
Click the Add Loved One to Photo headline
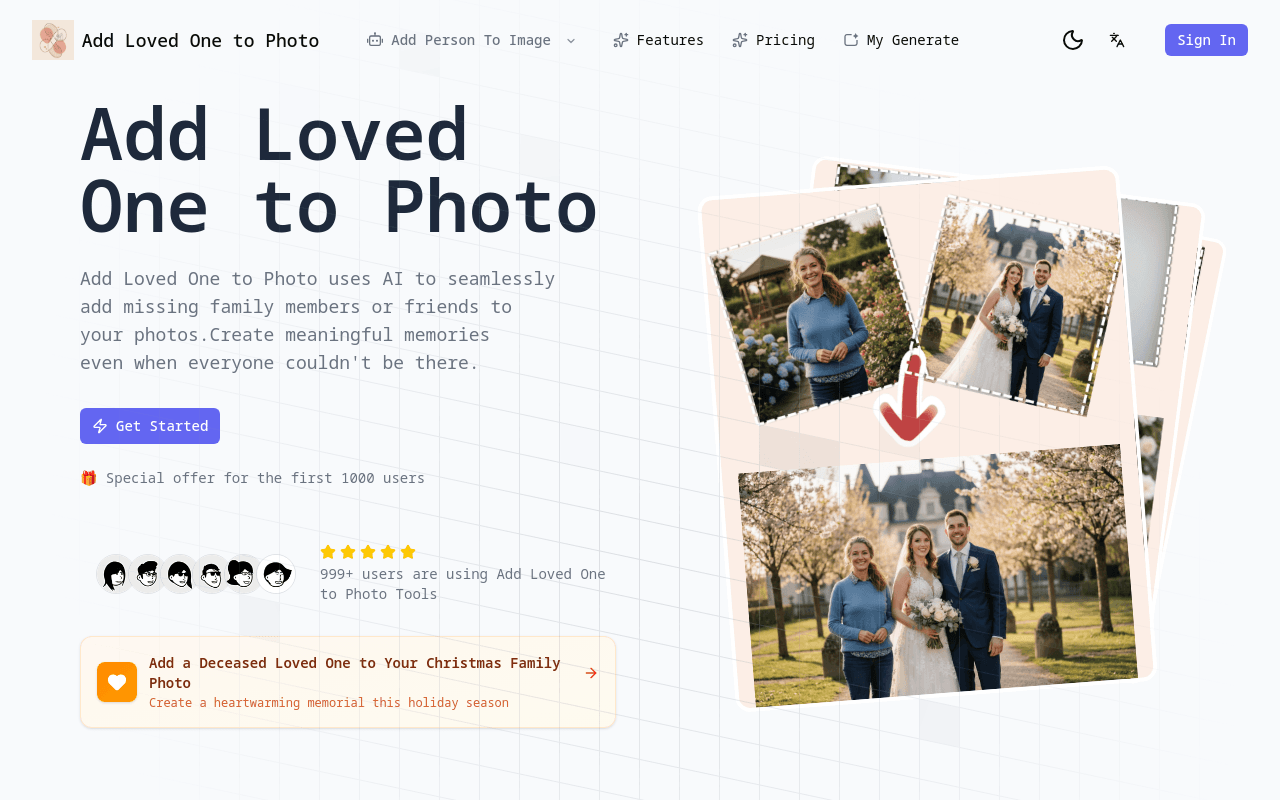point(338,170)
